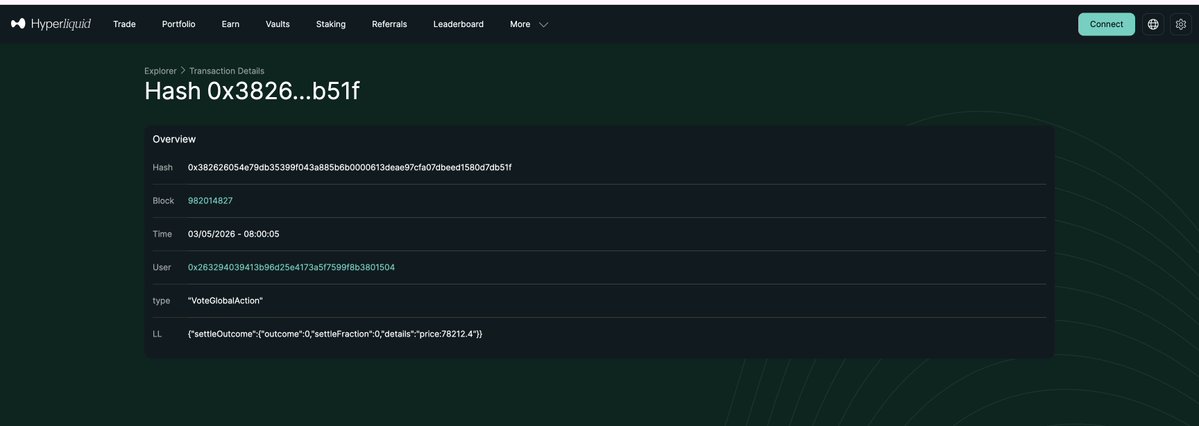Click the full transaction hash value
1199x426 pixels.
click(x=349, y=167)
